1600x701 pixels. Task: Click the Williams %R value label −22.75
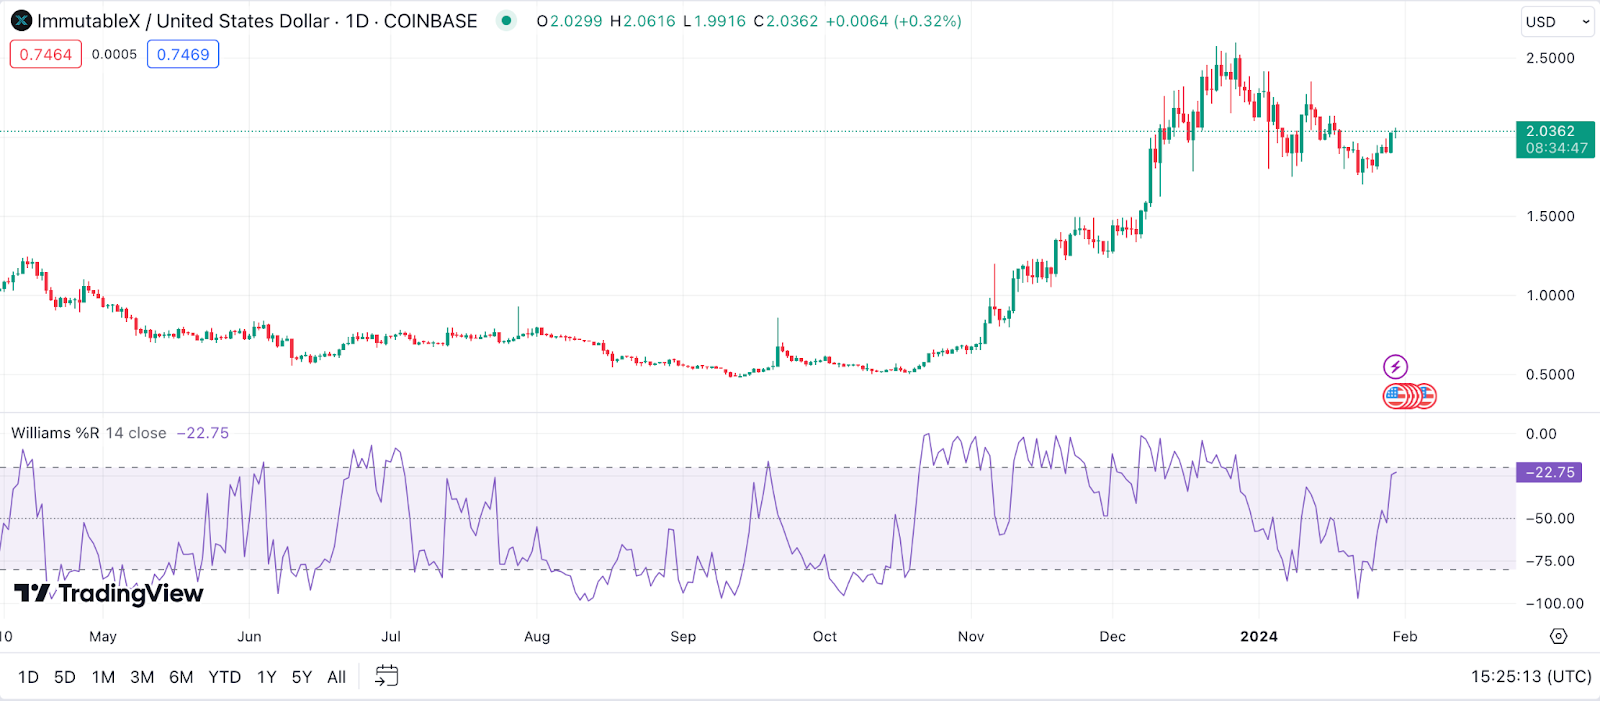pos(1549,472)
